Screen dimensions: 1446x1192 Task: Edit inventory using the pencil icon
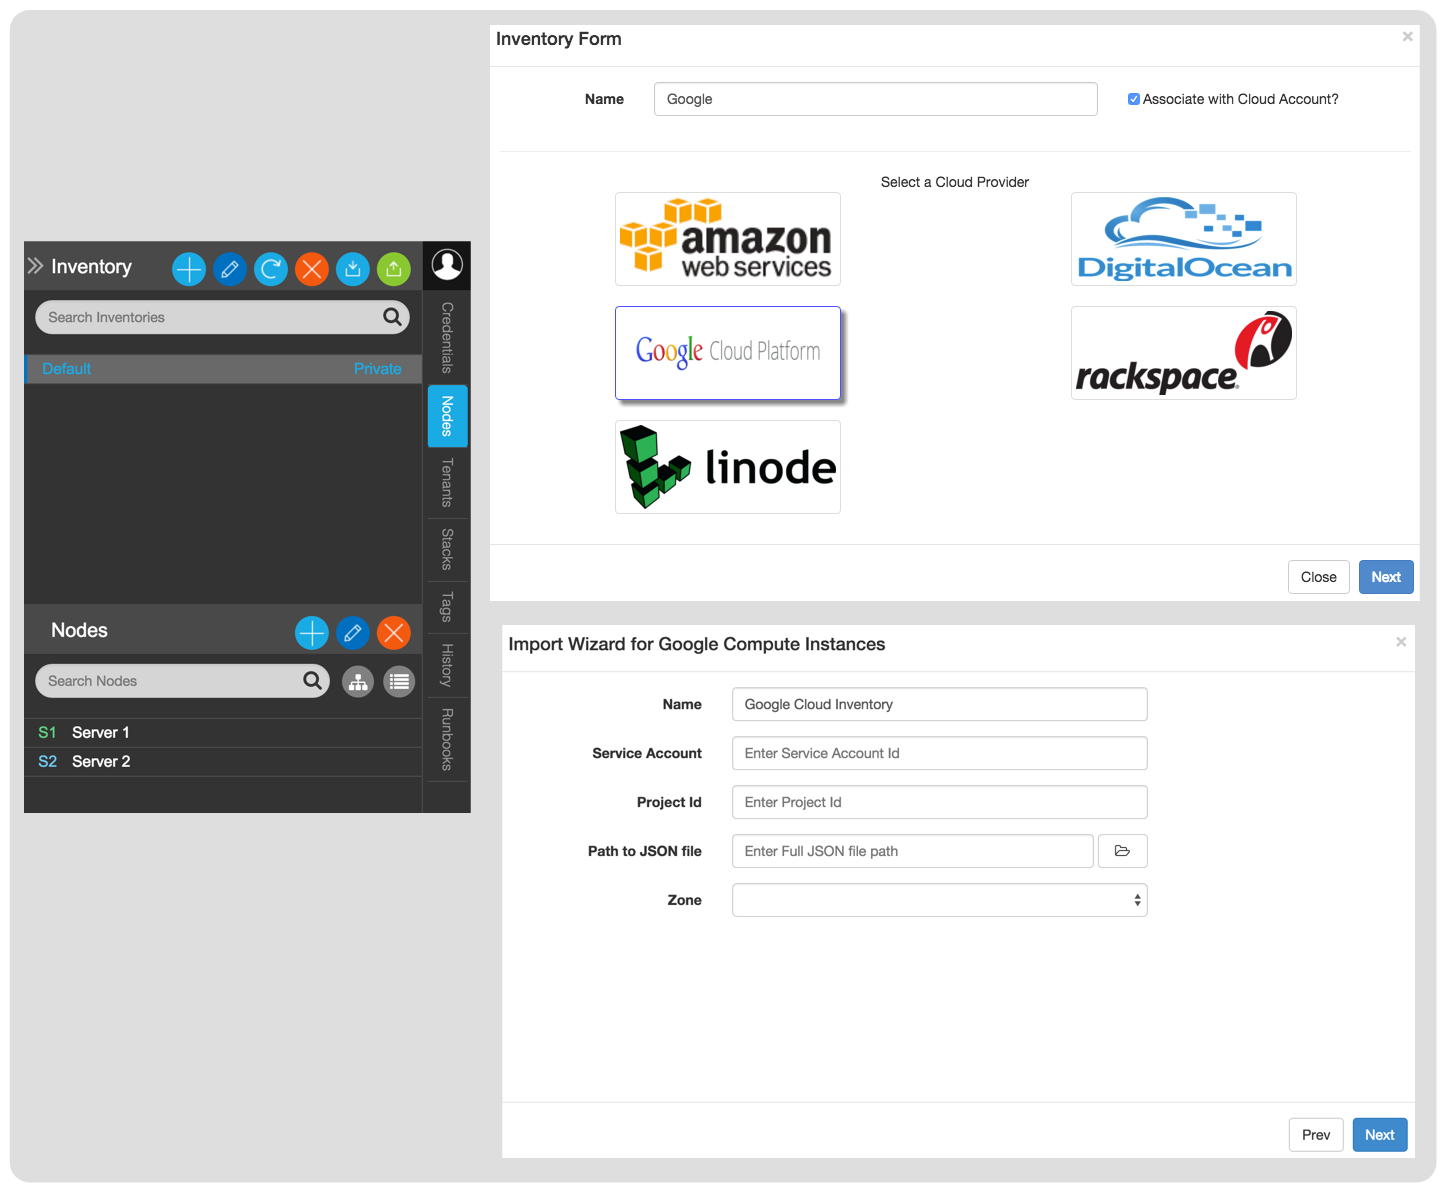230,269
